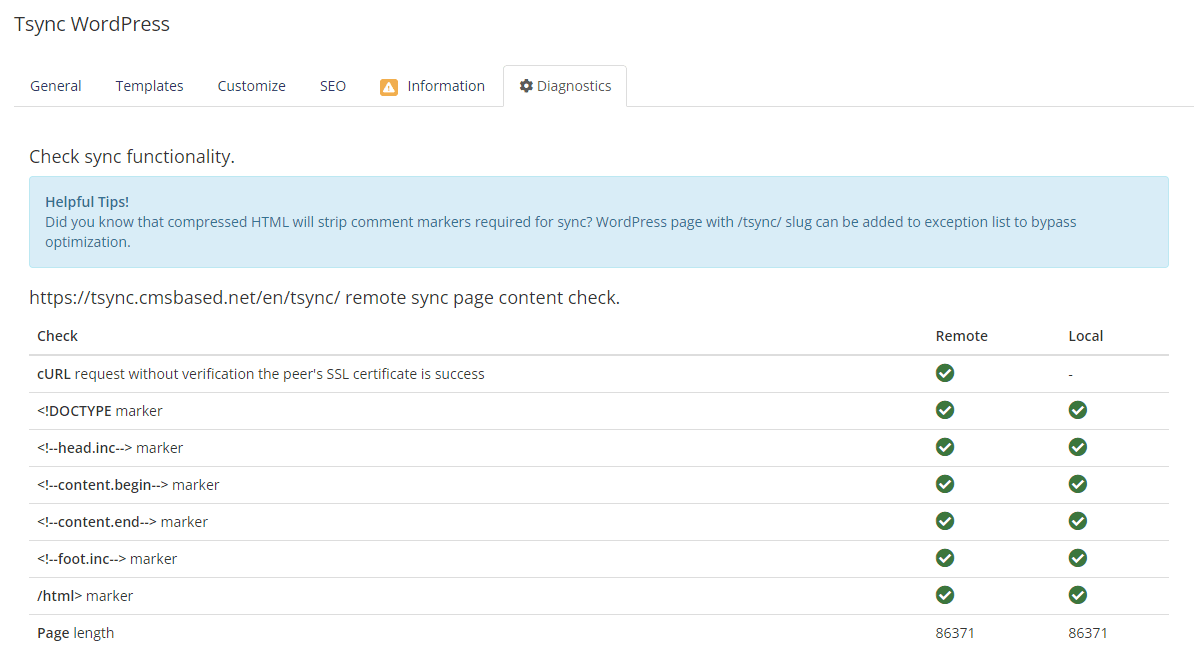Select the Diagnostics tab
The height and width of the screenshot is (669, 1194).
tap(565, 86)
